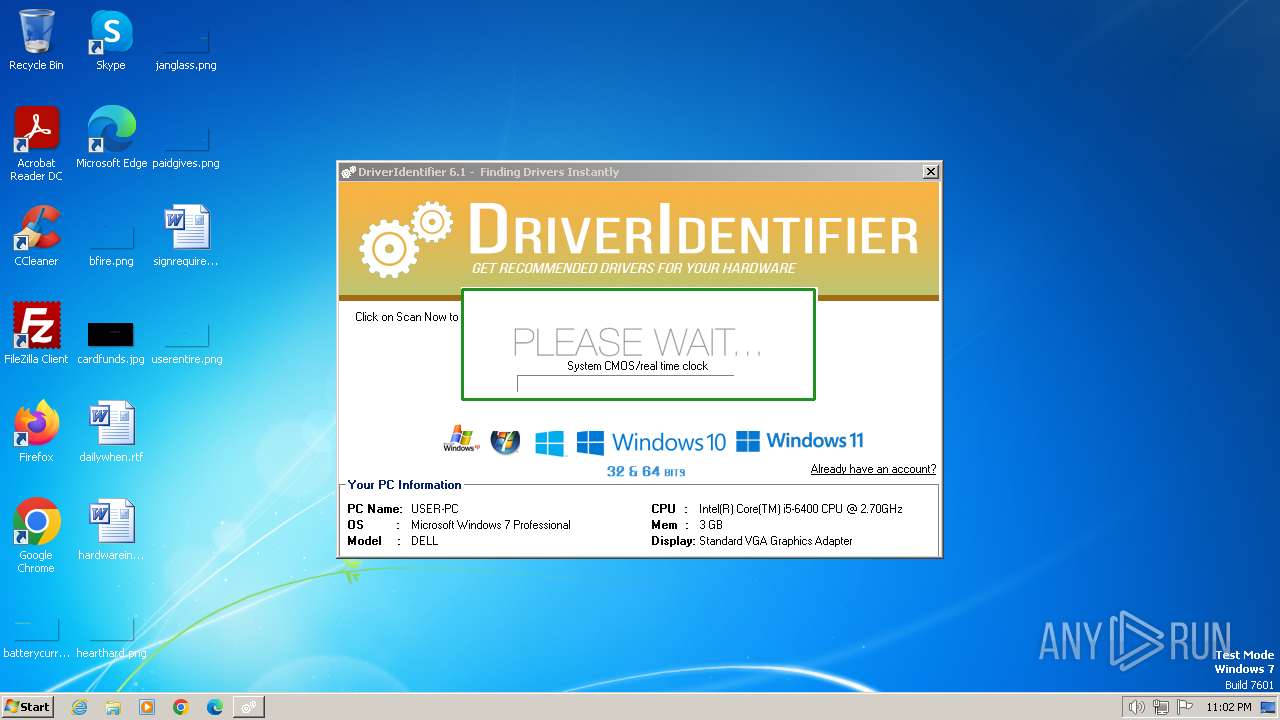Image resolution: width=1280 pixels, height=720 pixels.
Task: Click the Action Center flag icon
Action: [x=1184, y=707]
